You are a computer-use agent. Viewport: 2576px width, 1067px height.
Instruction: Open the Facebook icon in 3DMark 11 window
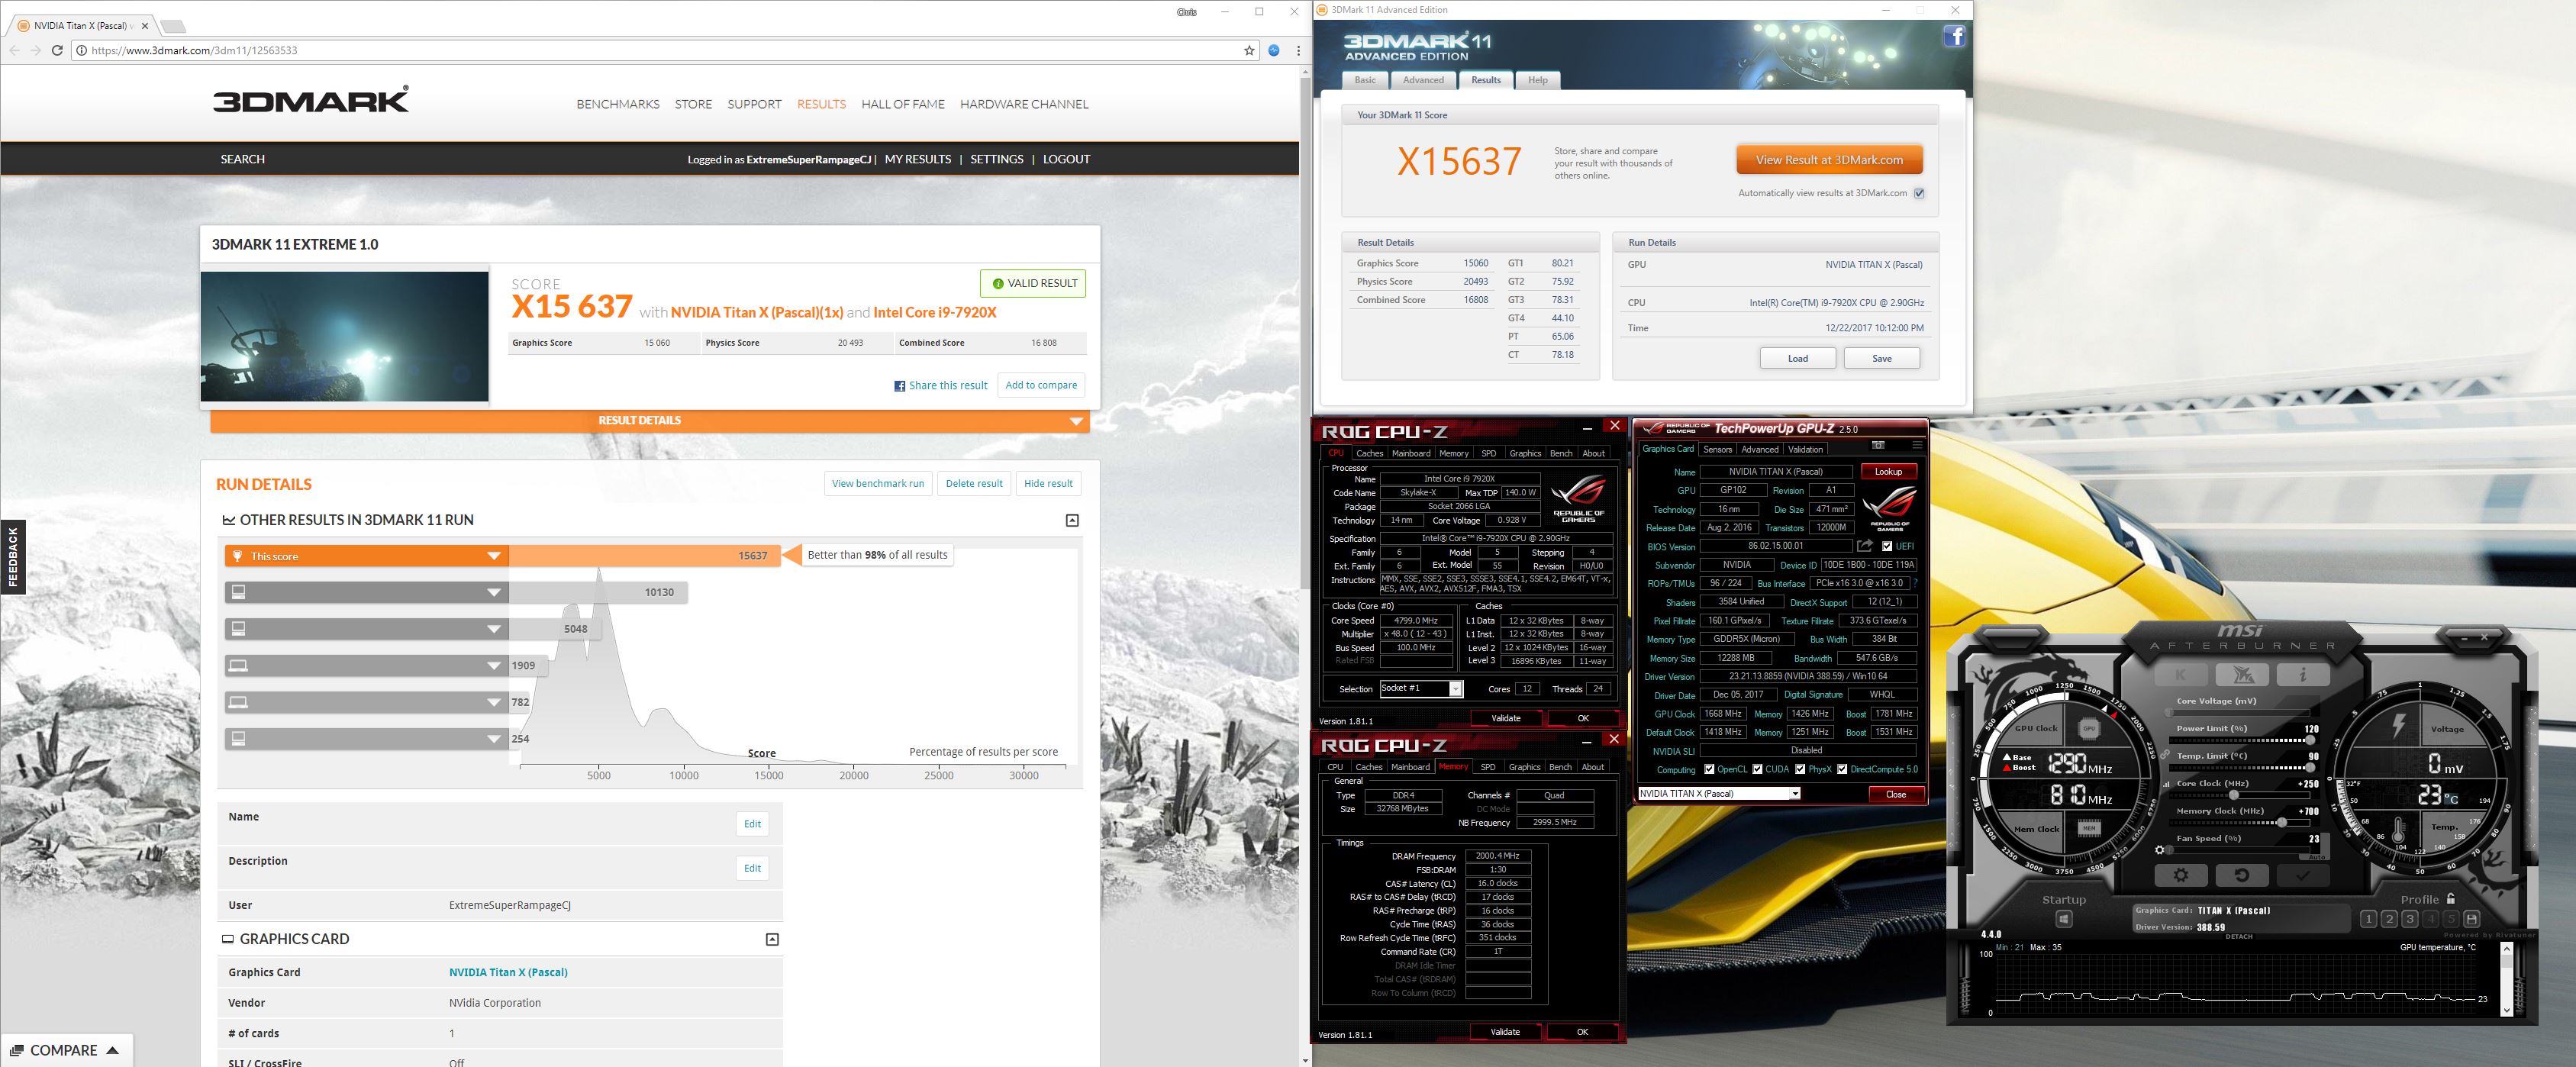[x=1954, y=37]
